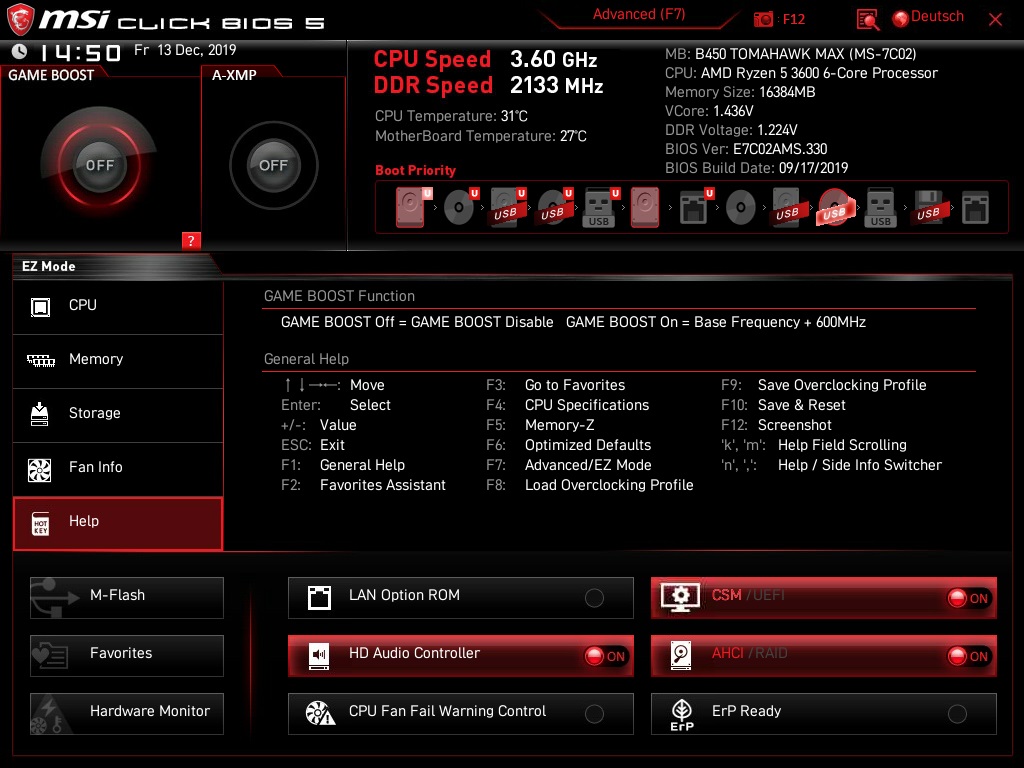The image size is (1024, 768).
Task: Toggle the GAME BOOST OFF knob
Action: pyautogui.click(x=99, y=165)
